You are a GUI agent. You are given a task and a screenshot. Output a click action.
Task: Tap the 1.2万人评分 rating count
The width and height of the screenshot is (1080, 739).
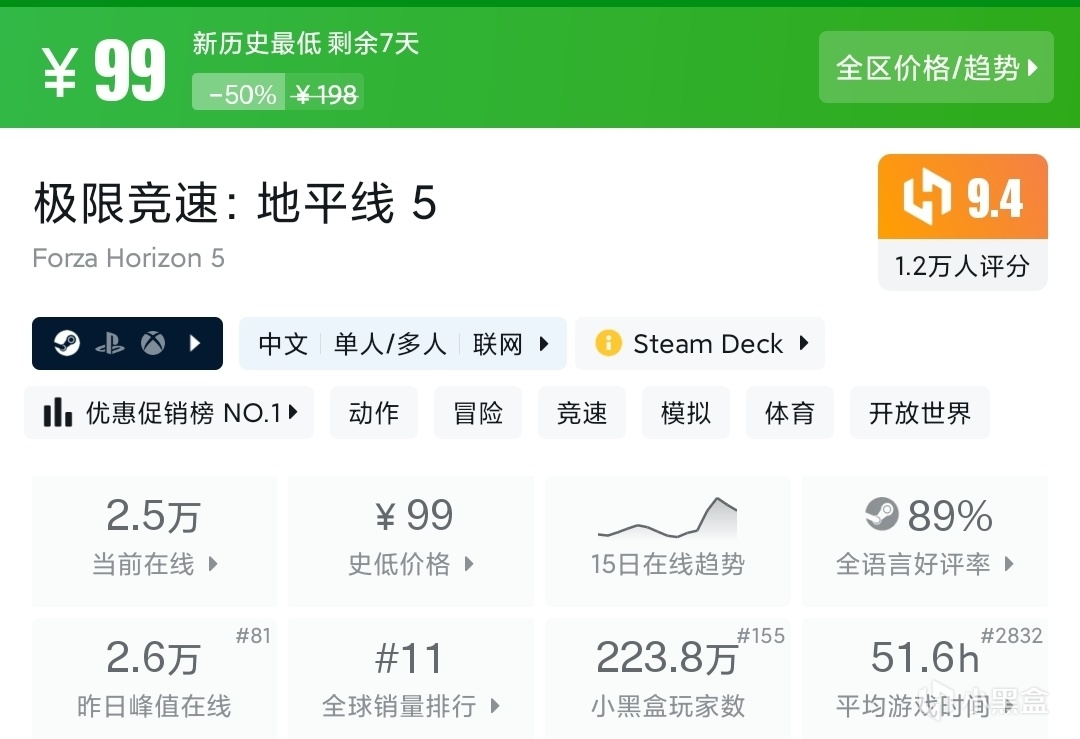coord(962,266)
